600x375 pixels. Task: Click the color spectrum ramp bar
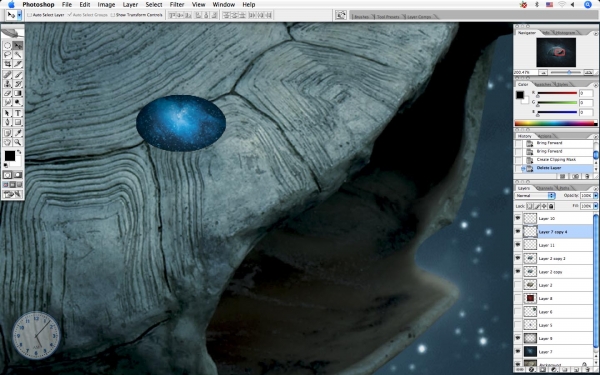[x=556, y=123]
